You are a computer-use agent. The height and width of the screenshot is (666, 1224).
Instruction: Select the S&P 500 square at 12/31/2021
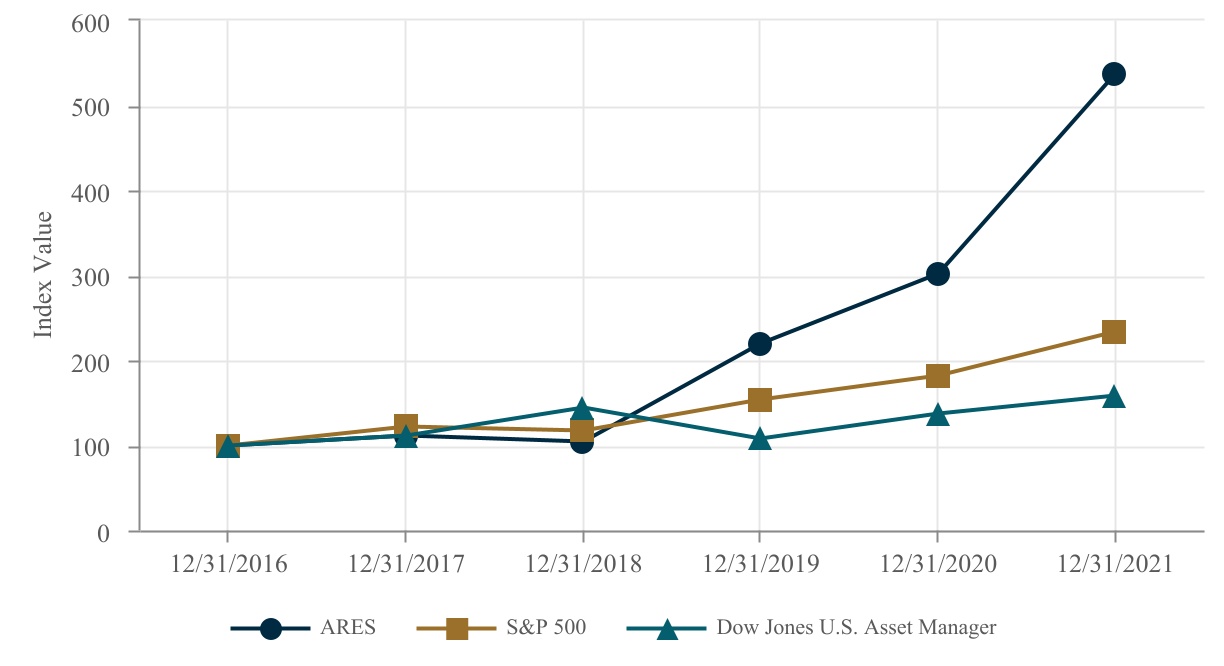pos(1114,332)
